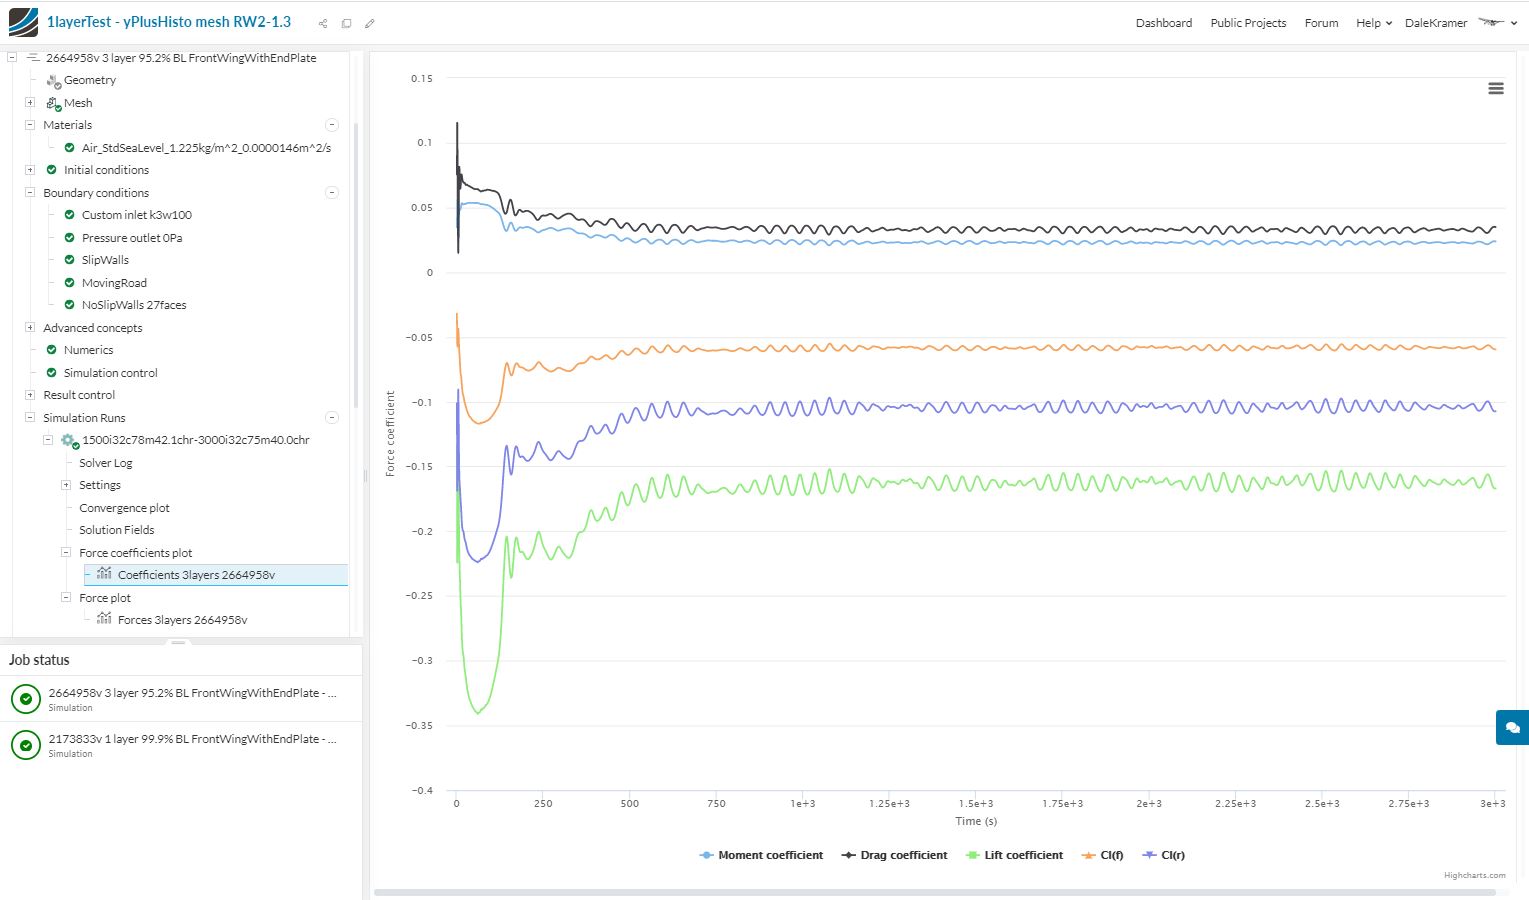Open the Help dropdown menu

[1373, 23]
